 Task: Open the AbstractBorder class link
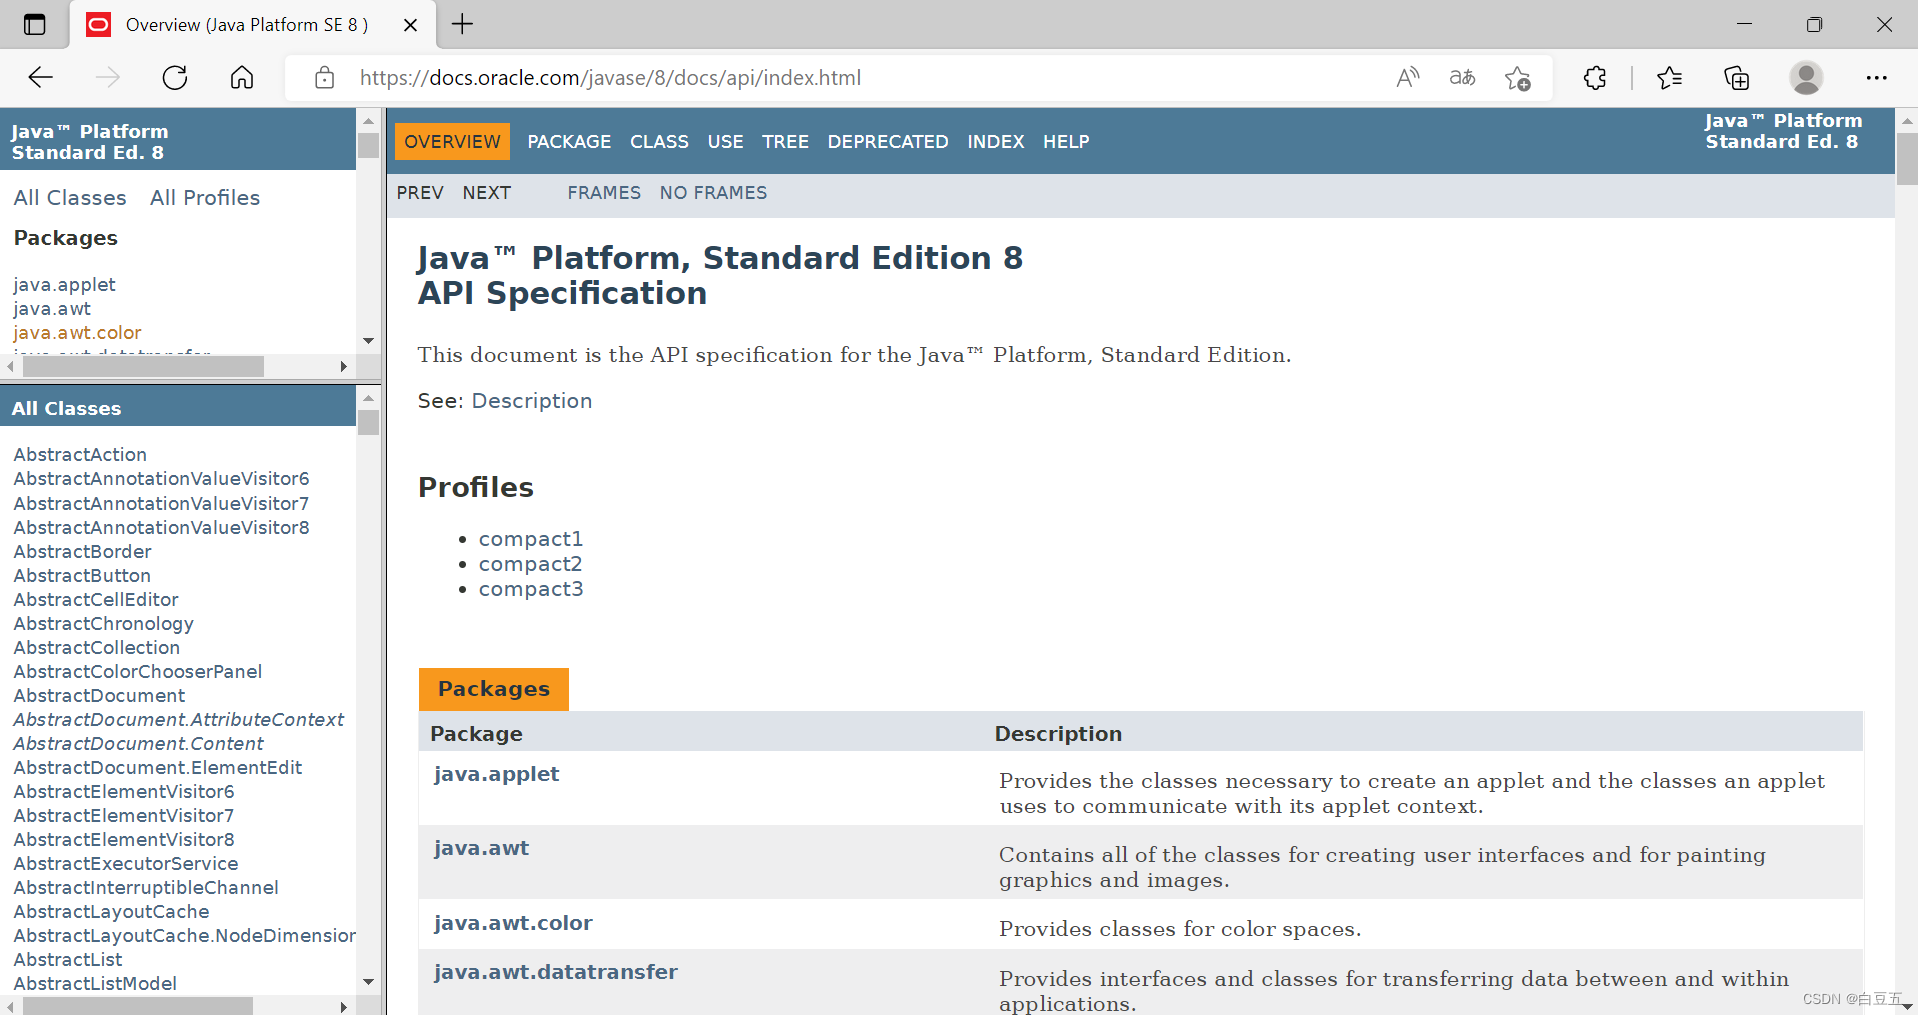[x=82, y=552]
